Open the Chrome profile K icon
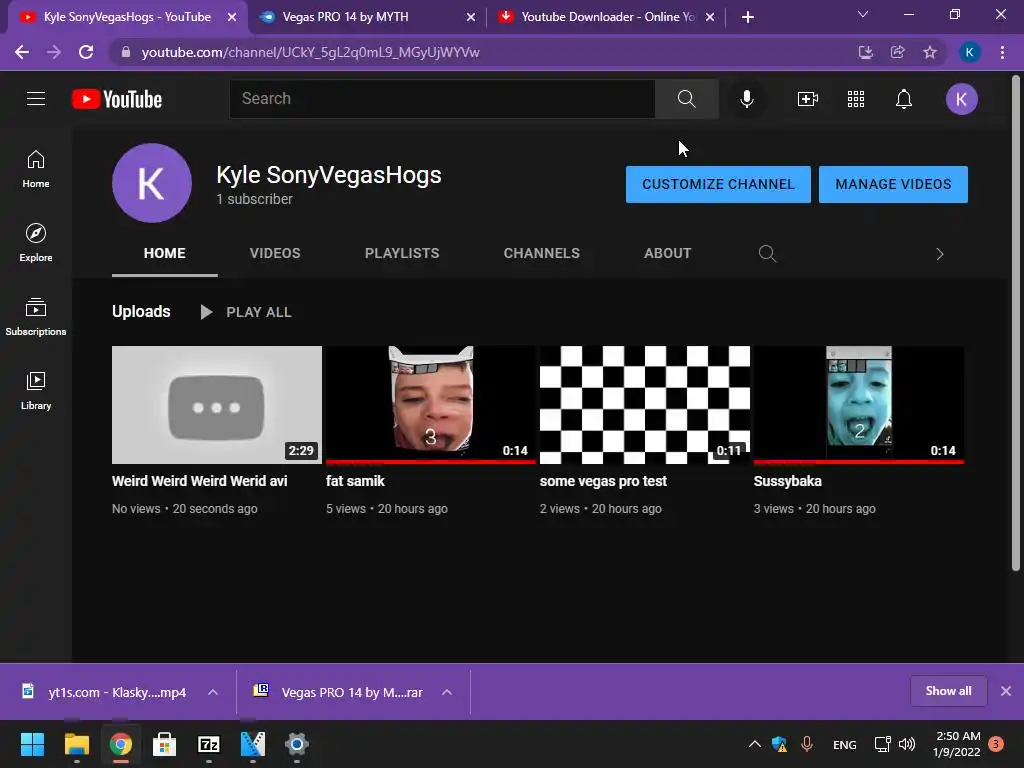1024x768 pixels. [x=969, y=52]
